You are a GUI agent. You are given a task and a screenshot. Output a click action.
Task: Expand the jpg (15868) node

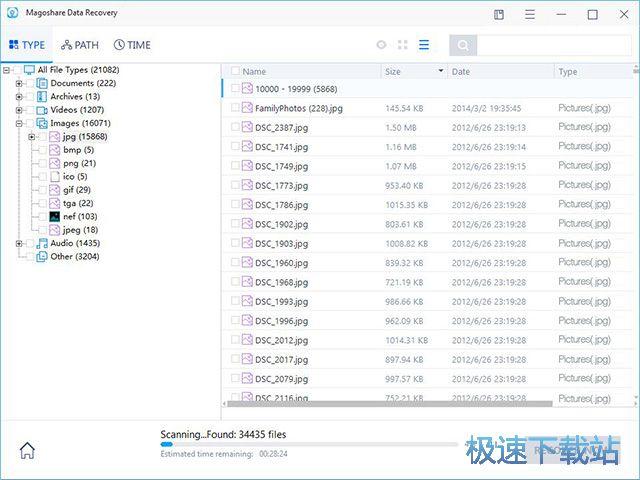(31, 137)
